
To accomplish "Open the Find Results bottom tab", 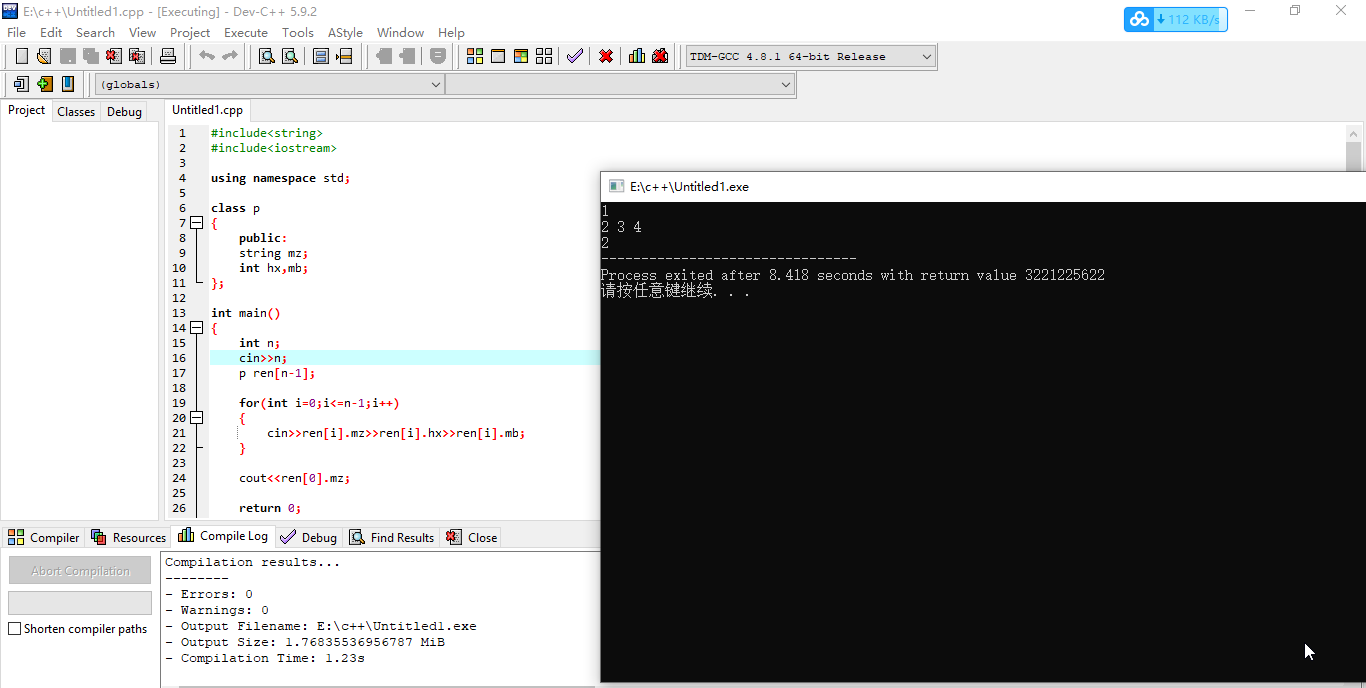I will point(392,537).
